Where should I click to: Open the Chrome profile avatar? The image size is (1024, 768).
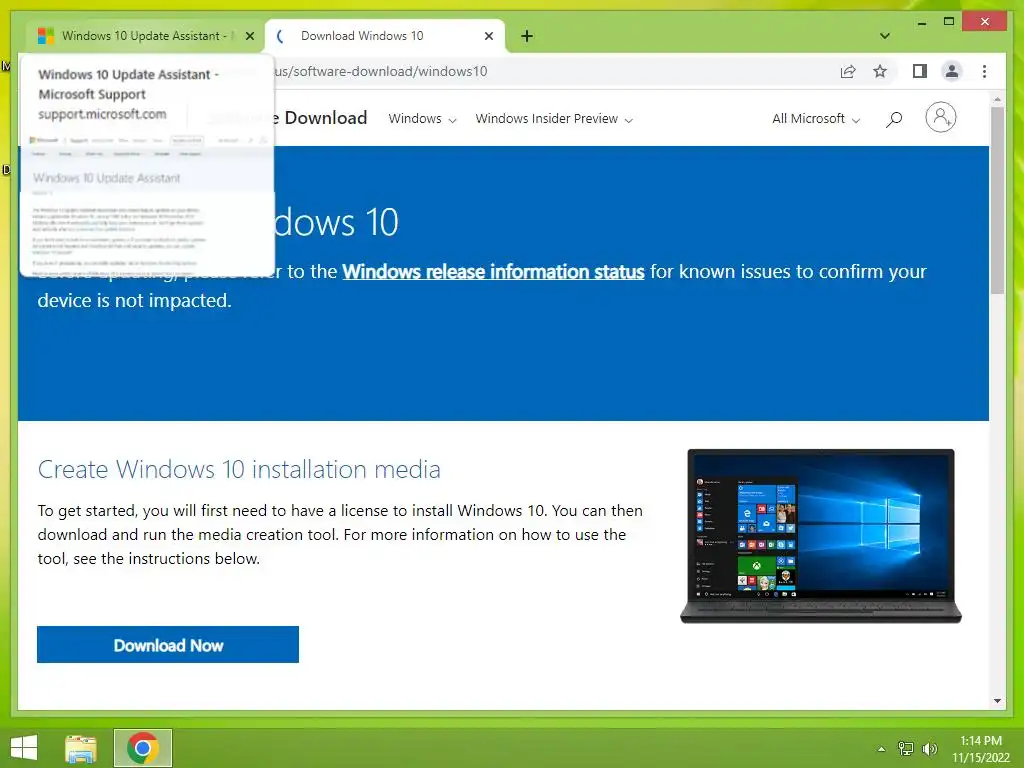coord(952,71)
